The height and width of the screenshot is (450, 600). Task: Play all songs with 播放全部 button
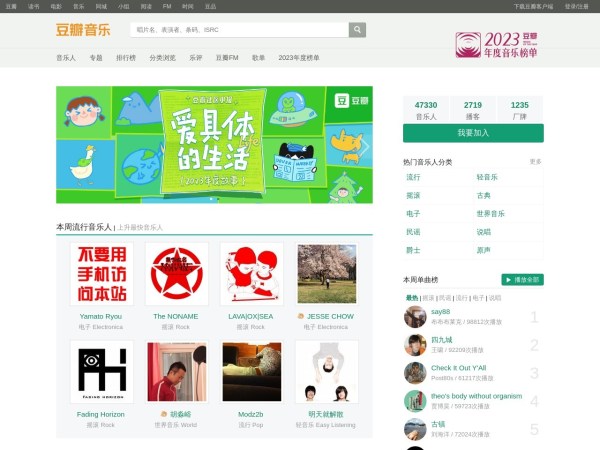click(x=522, y=280)
